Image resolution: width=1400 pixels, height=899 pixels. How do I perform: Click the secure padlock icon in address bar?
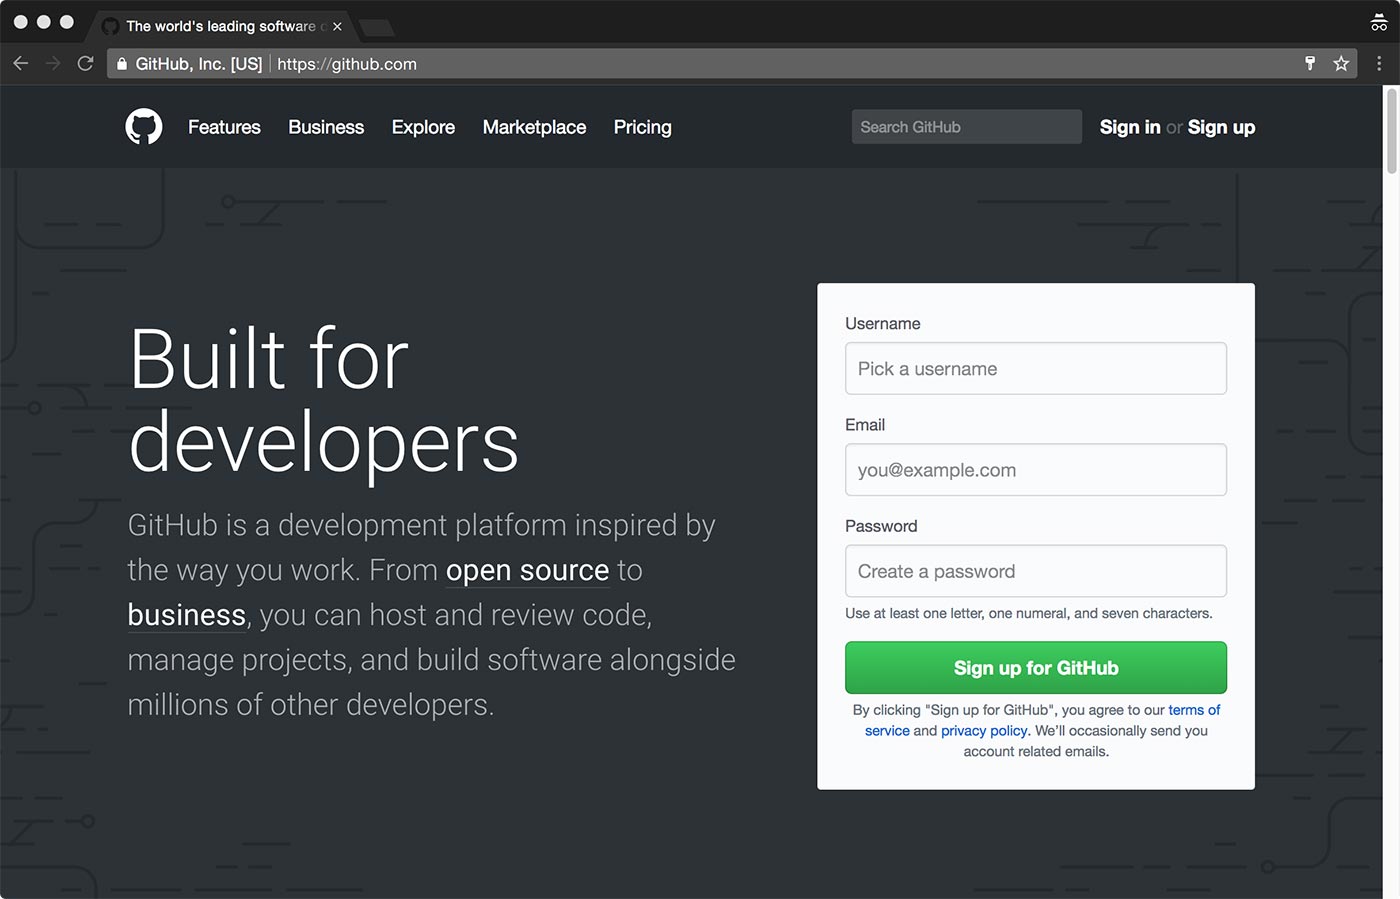coord(122,64)
